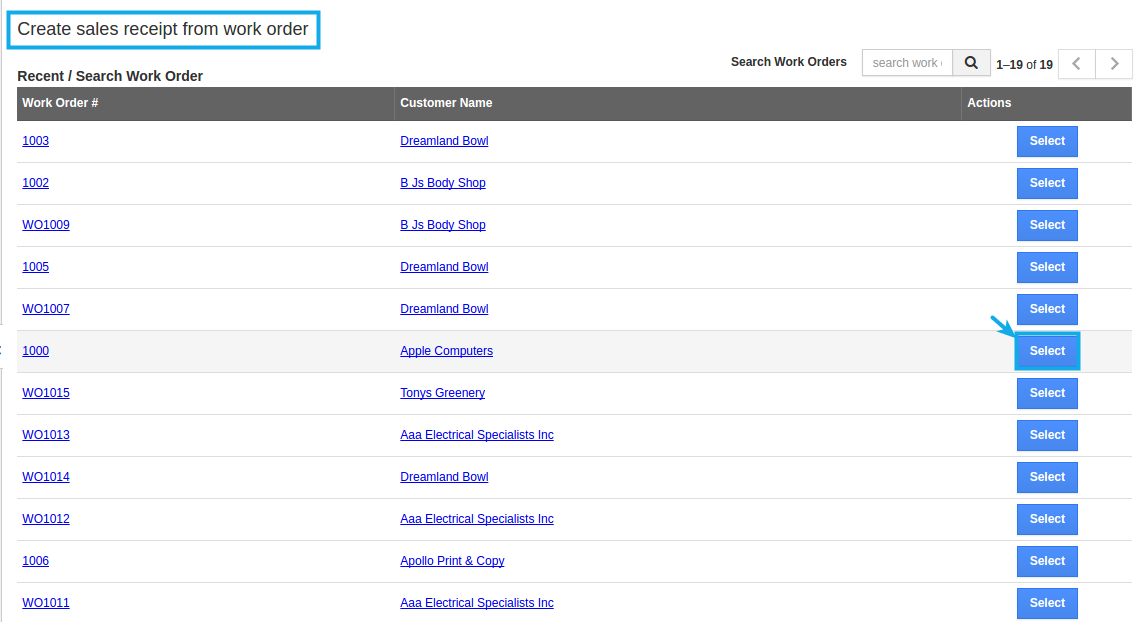View Apollo Print & Copy customer

click(x=452, y=560)
